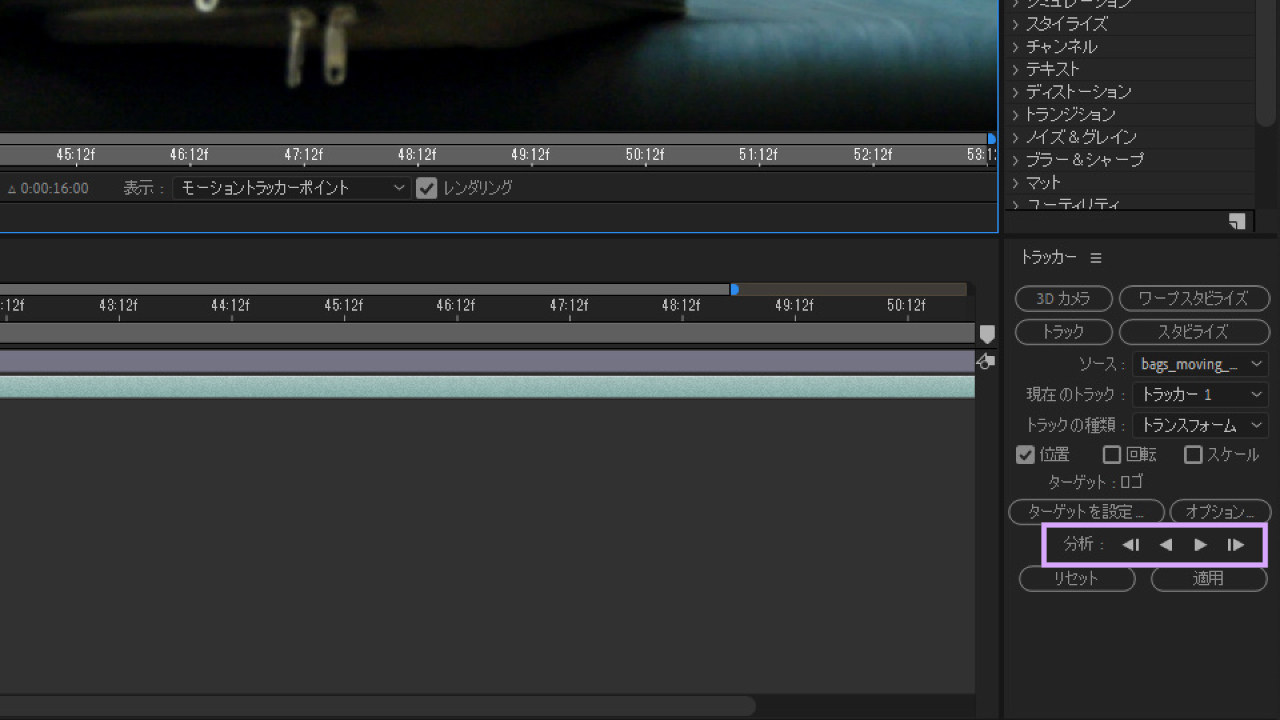
Task: Expand the マット effects category
Action: click(1015, 182)
